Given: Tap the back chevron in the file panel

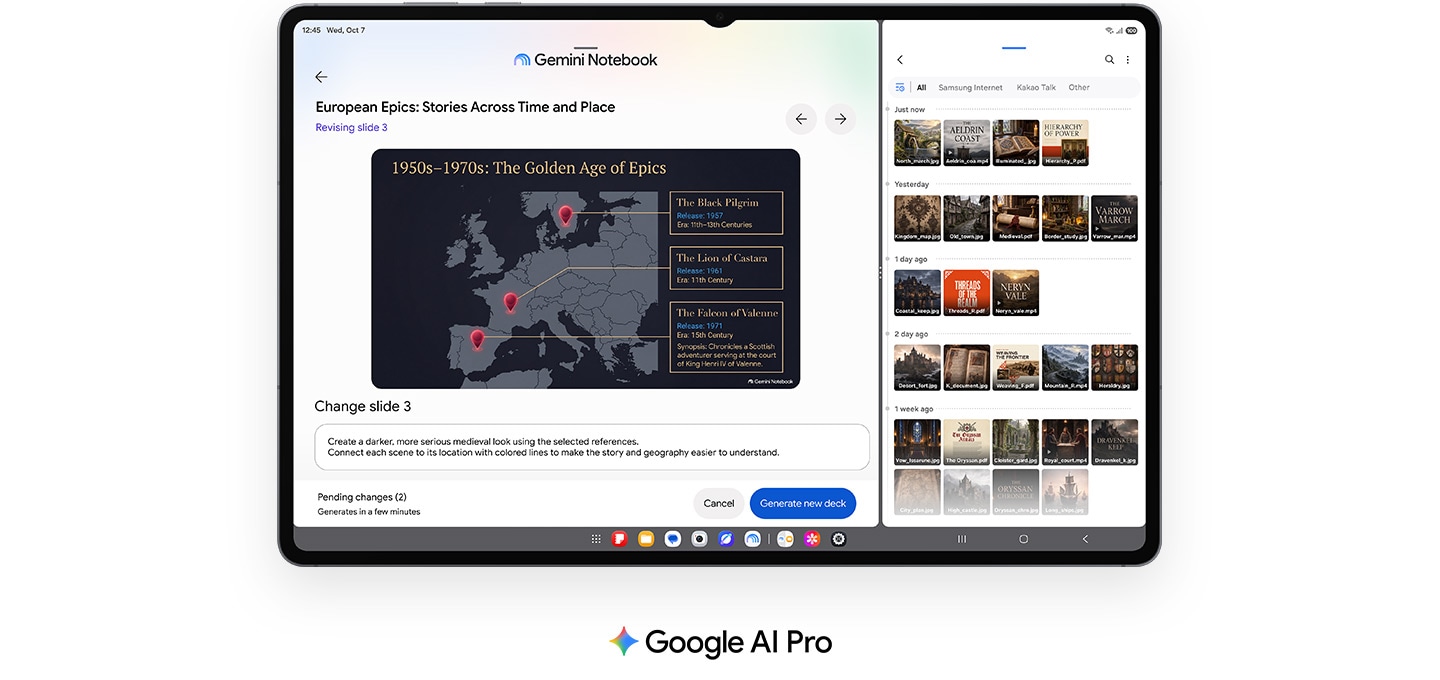Looking at the screenshot, I should tap(900, 60).
